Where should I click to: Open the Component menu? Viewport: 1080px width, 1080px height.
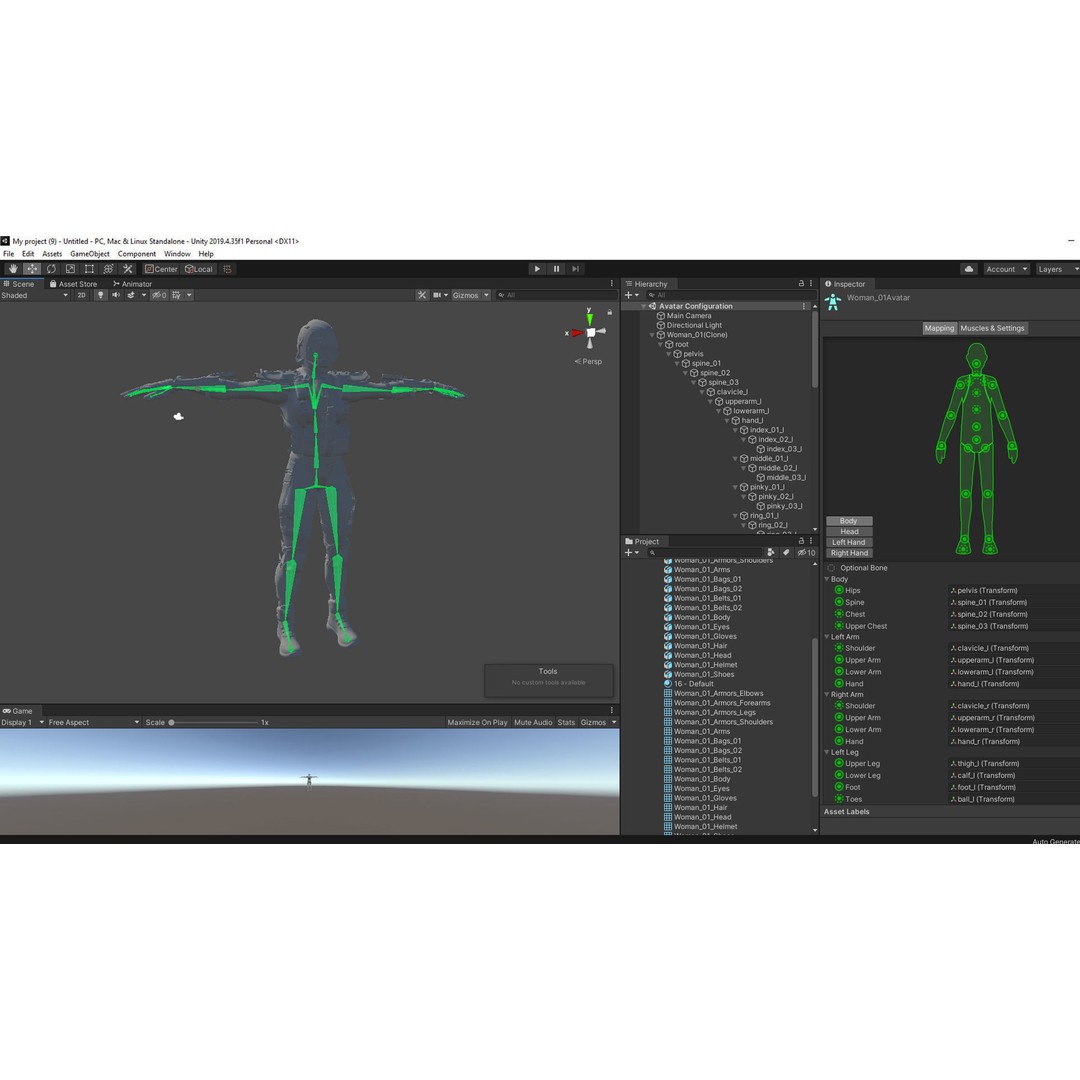[136, 254]
